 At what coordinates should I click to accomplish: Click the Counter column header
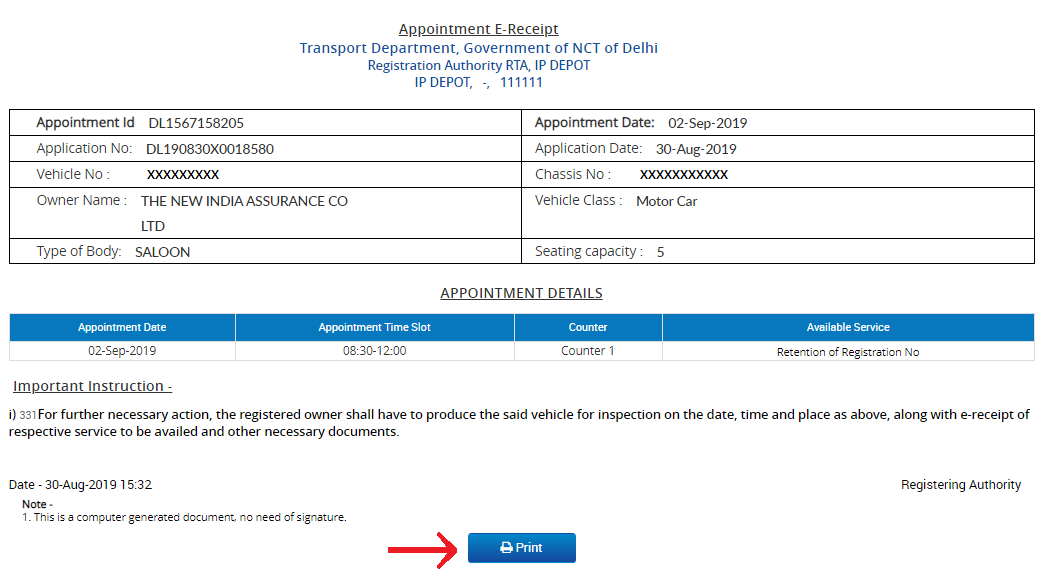pos(588,327)
